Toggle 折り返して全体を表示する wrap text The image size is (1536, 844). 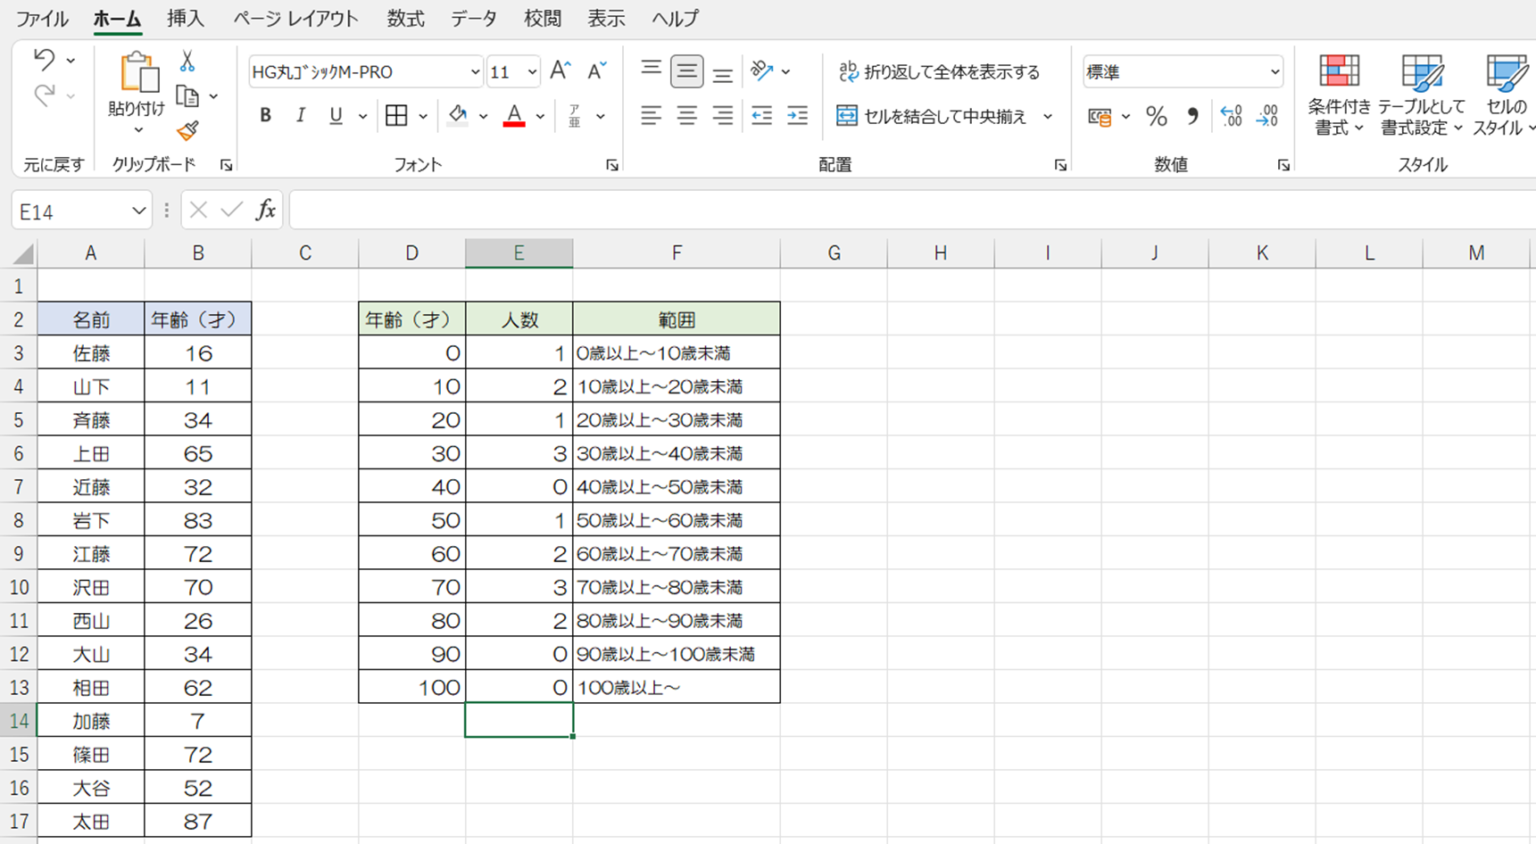(939, 72)
